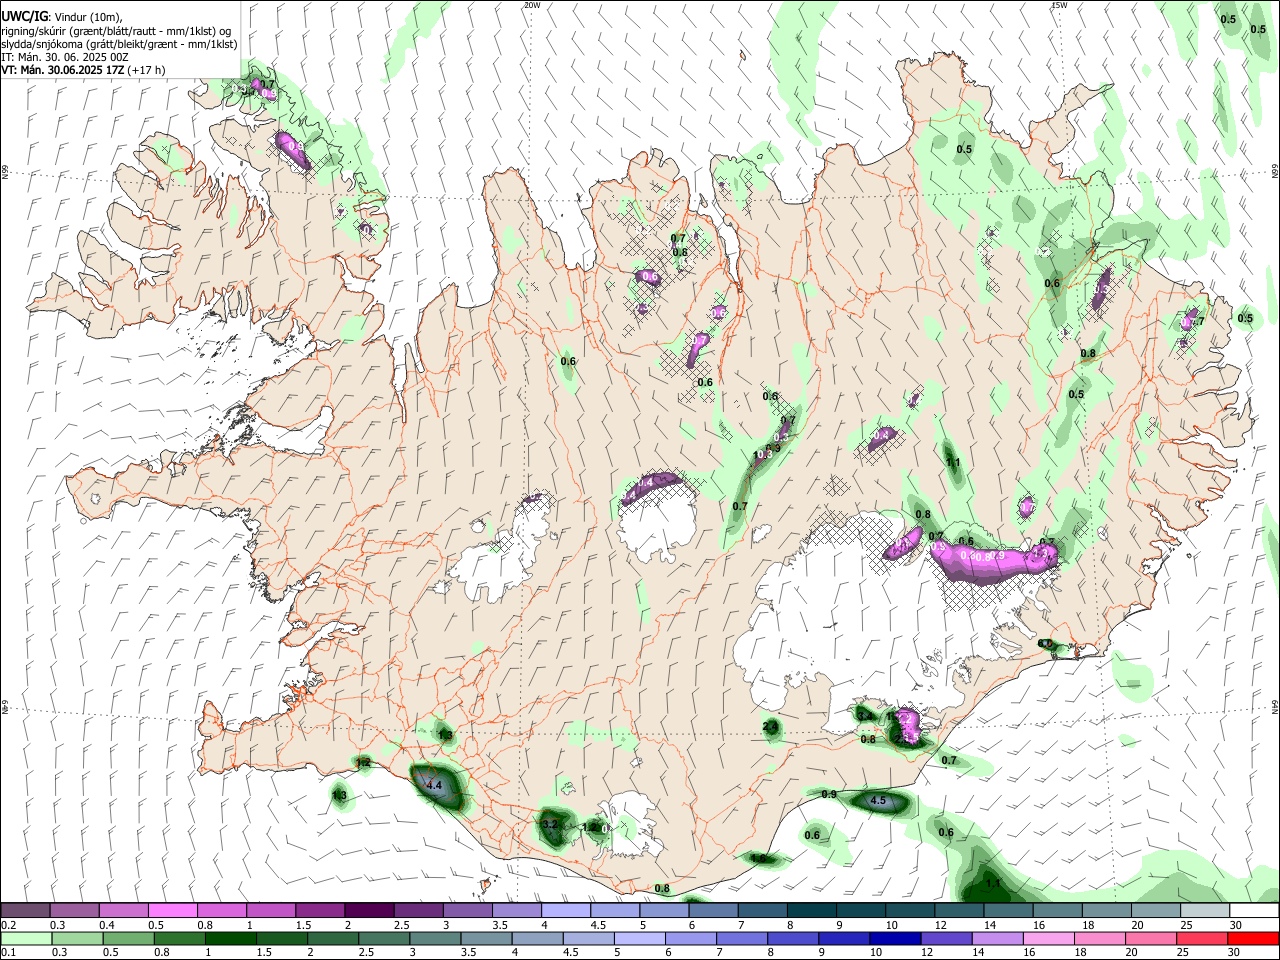Select the dark teal 8 swatch in snow legend

pyautogui.click(x=812, y=911)
